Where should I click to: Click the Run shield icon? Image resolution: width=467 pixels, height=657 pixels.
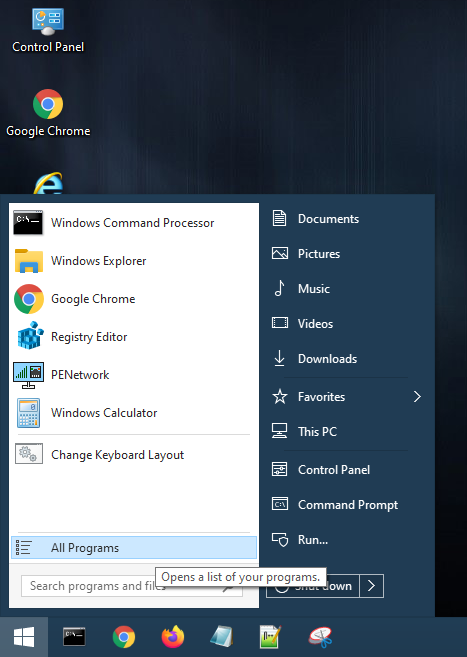(280, 540)
